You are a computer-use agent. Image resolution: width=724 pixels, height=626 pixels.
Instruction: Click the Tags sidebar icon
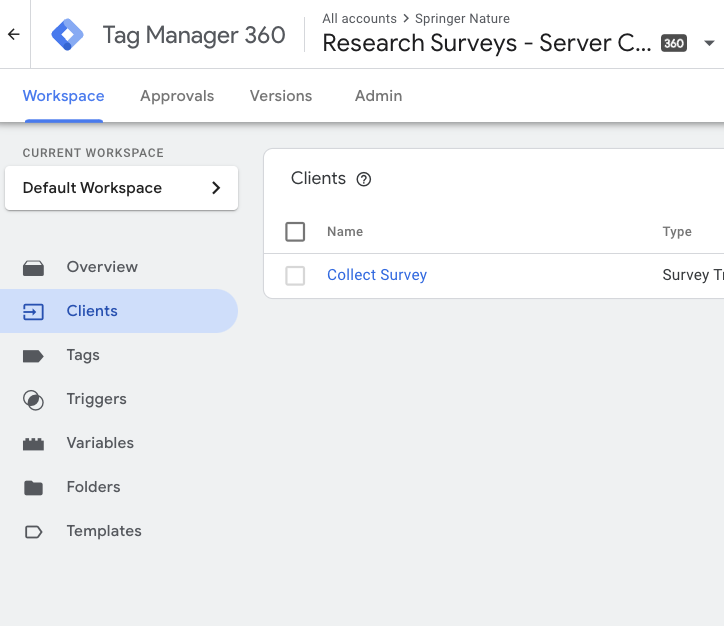pos(33,355)
